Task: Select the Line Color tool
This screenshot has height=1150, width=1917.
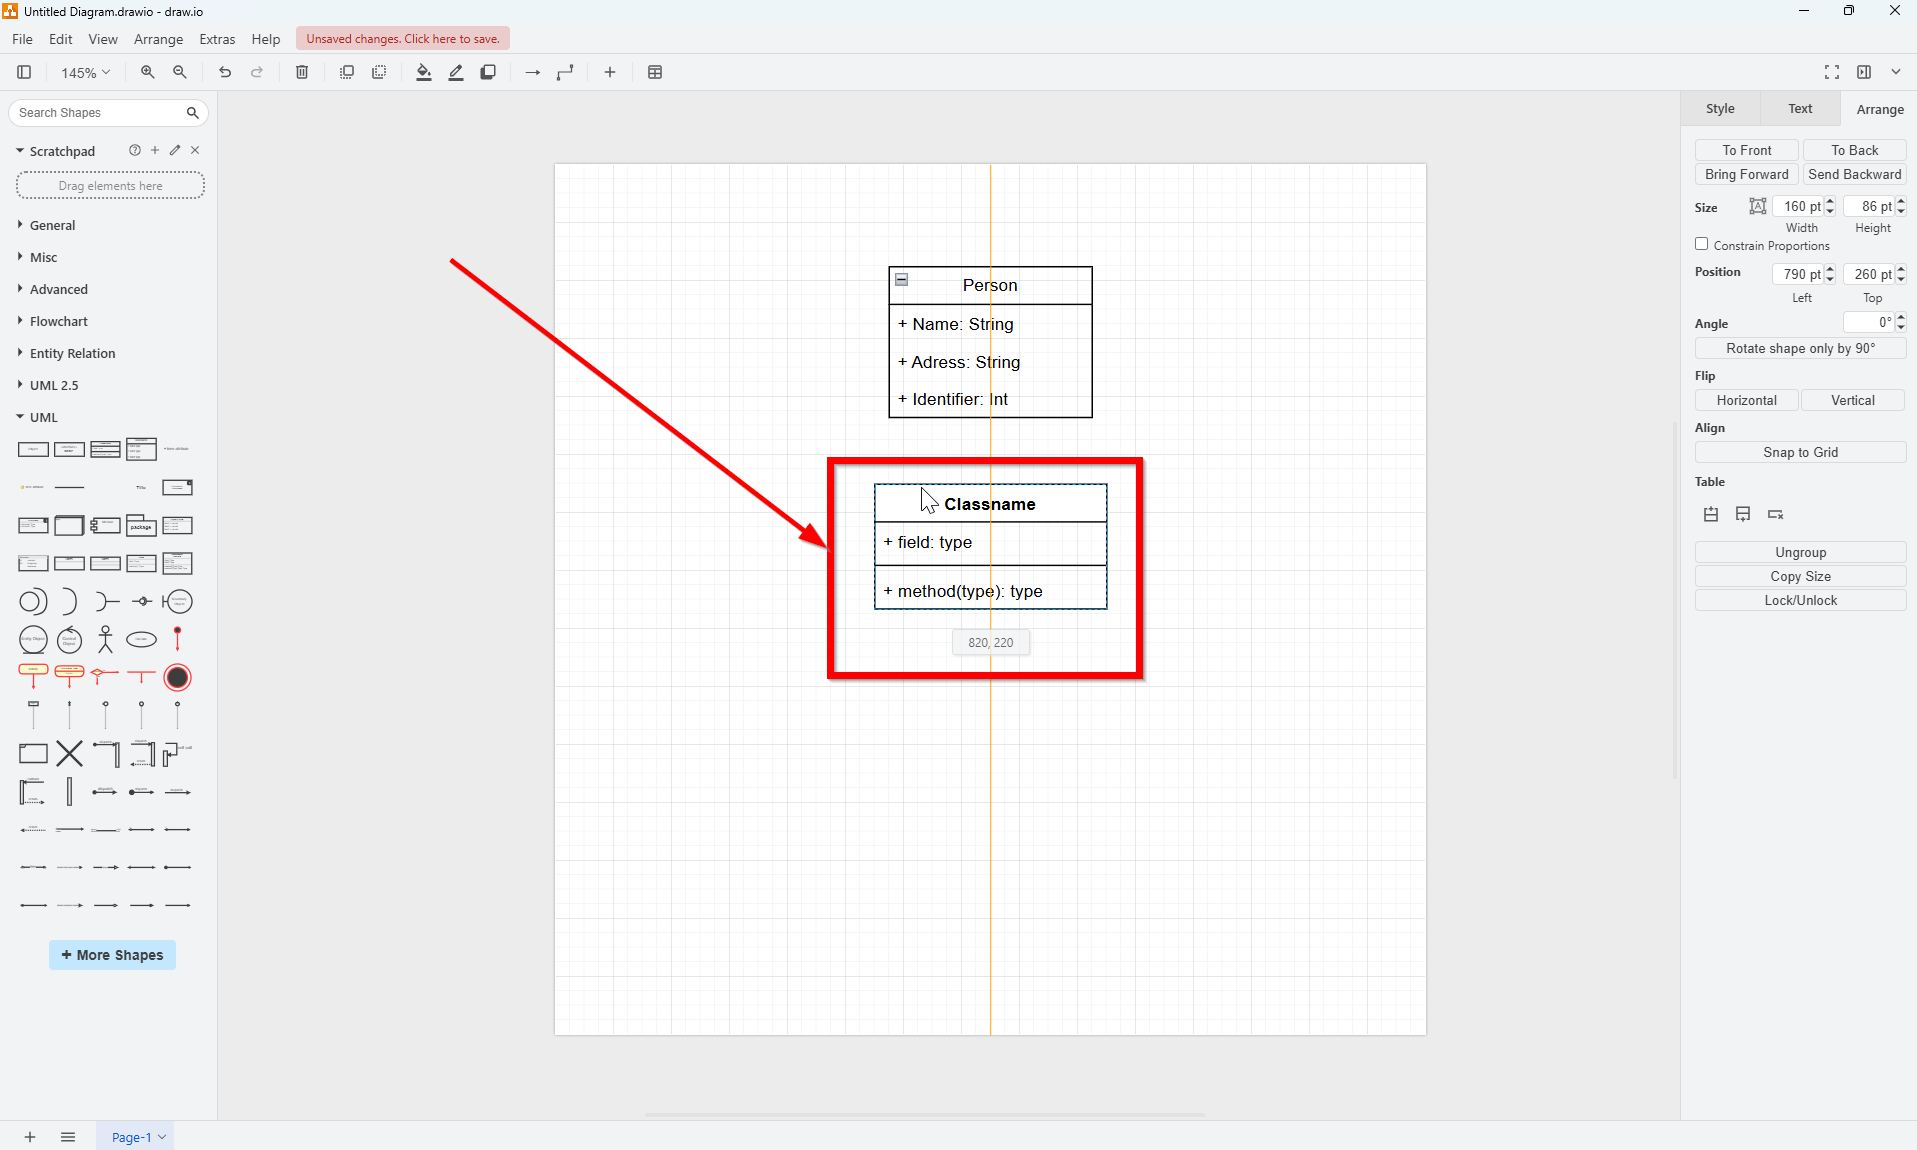Action: pos(455,72)
